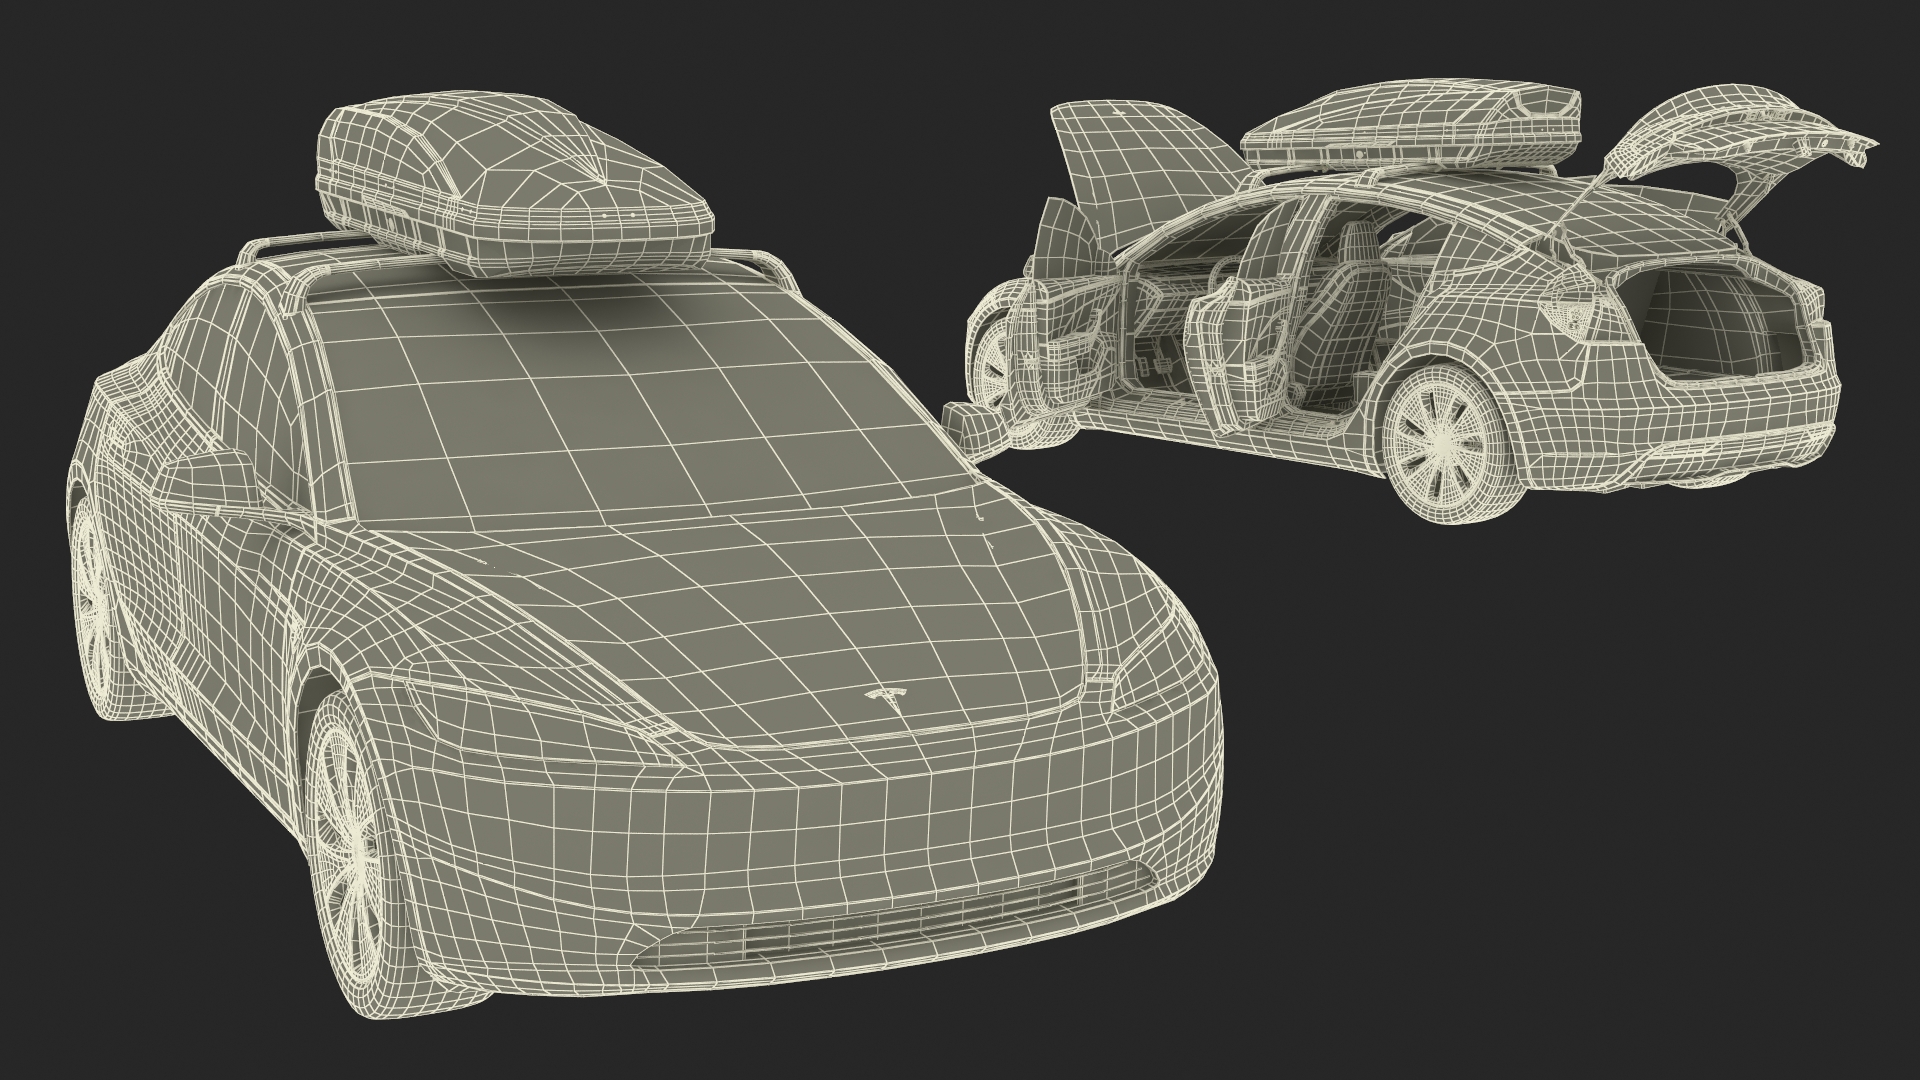Click the Tesla logo on front hood
Screen dimensions: 1920x1080
click(888, 698)
